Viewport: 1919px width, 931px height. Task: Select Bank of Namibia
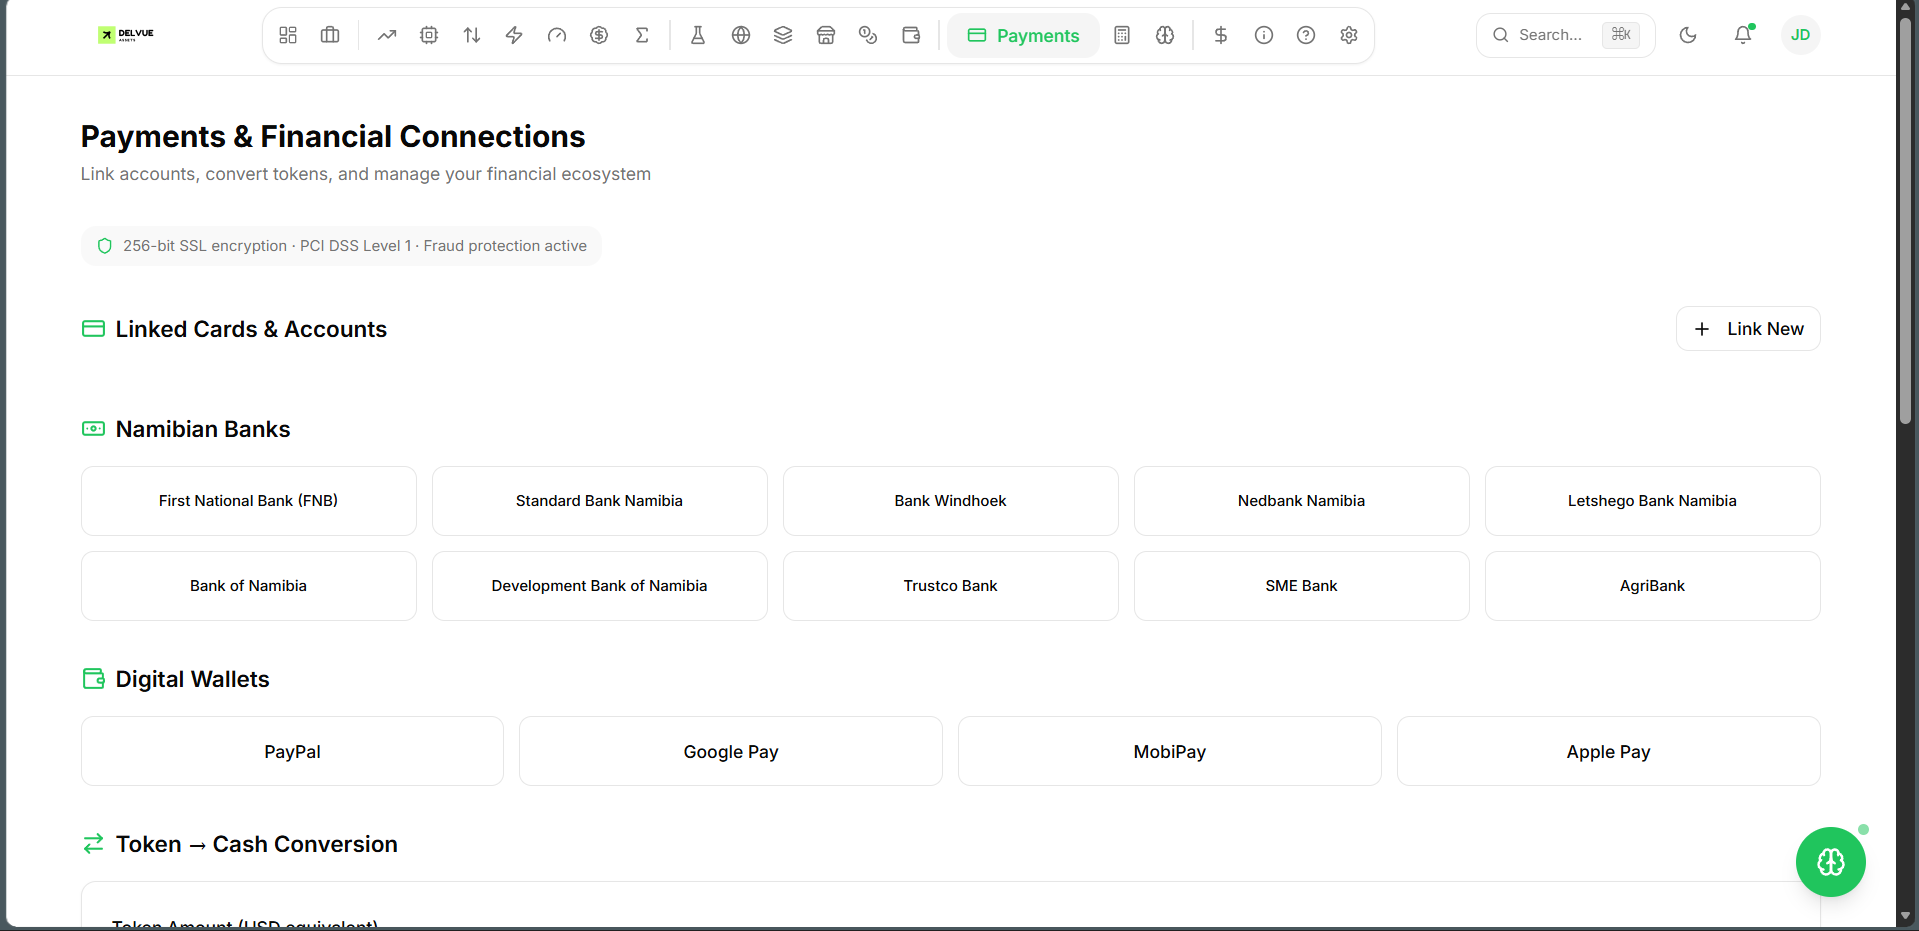pos(249,586)
